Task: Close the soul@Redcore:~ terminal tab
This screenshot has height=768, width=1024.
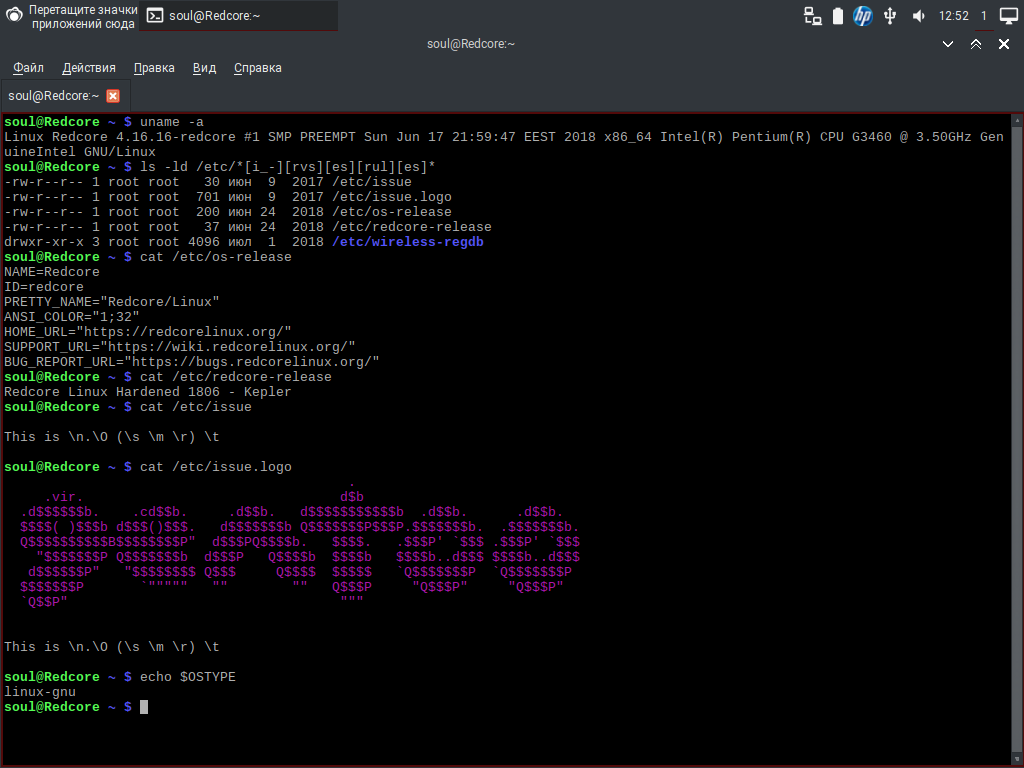Action: coord(113,96)
